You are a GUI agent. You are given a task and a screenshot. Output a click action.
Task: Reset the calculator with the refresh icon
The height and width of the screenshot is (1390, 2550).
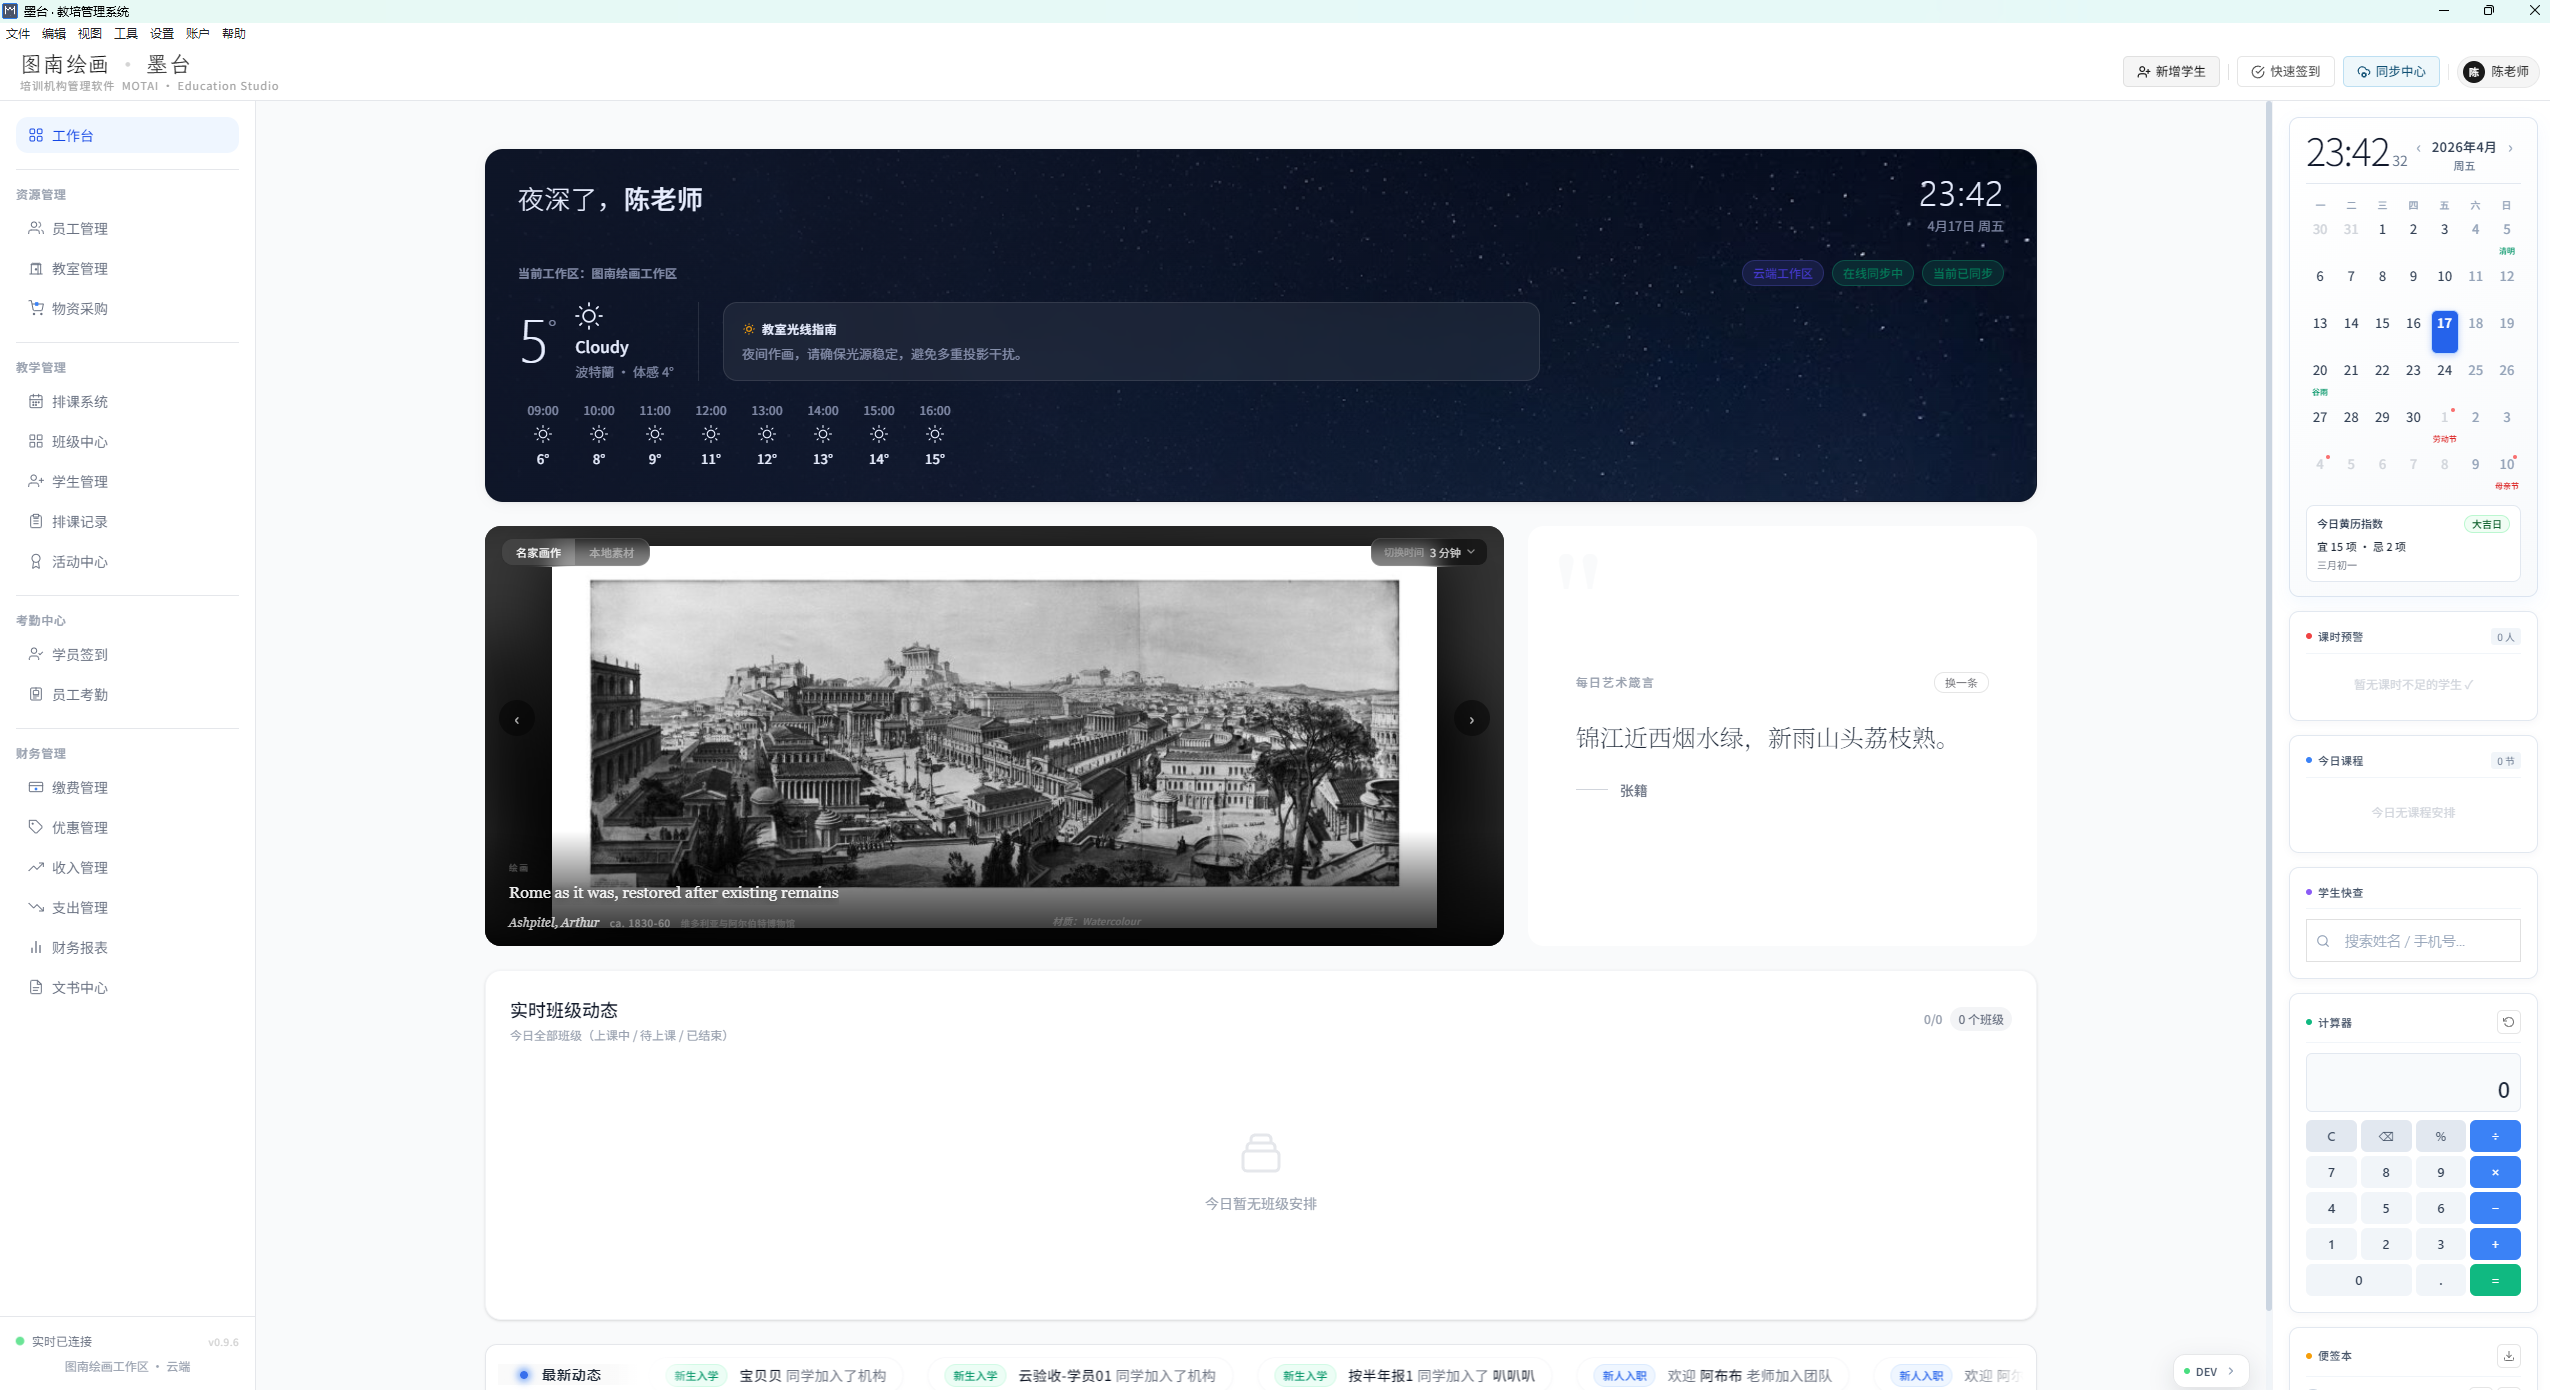pyautogui.click(x=2508, y=1022)
